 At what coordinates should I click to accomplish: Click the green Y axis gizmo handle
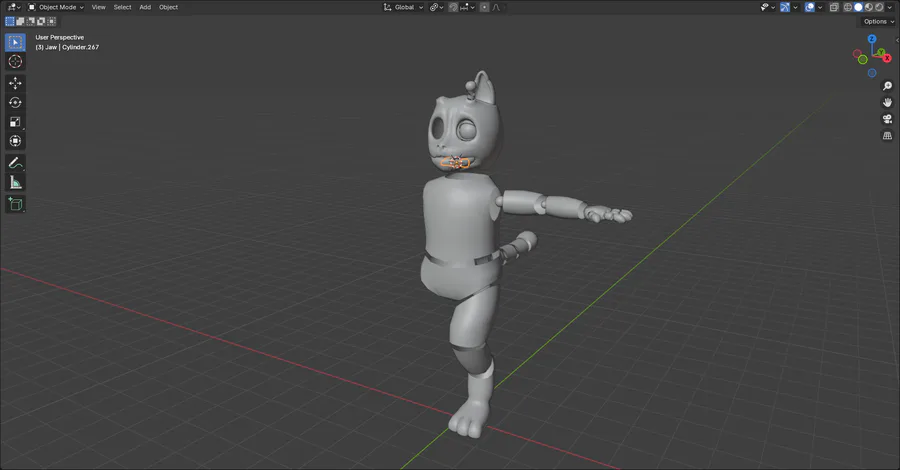point(880,52)
